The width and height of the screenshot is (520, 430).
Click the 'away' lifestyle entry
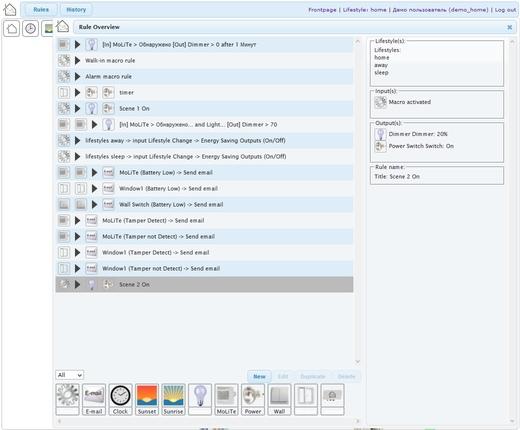point(381,65)
